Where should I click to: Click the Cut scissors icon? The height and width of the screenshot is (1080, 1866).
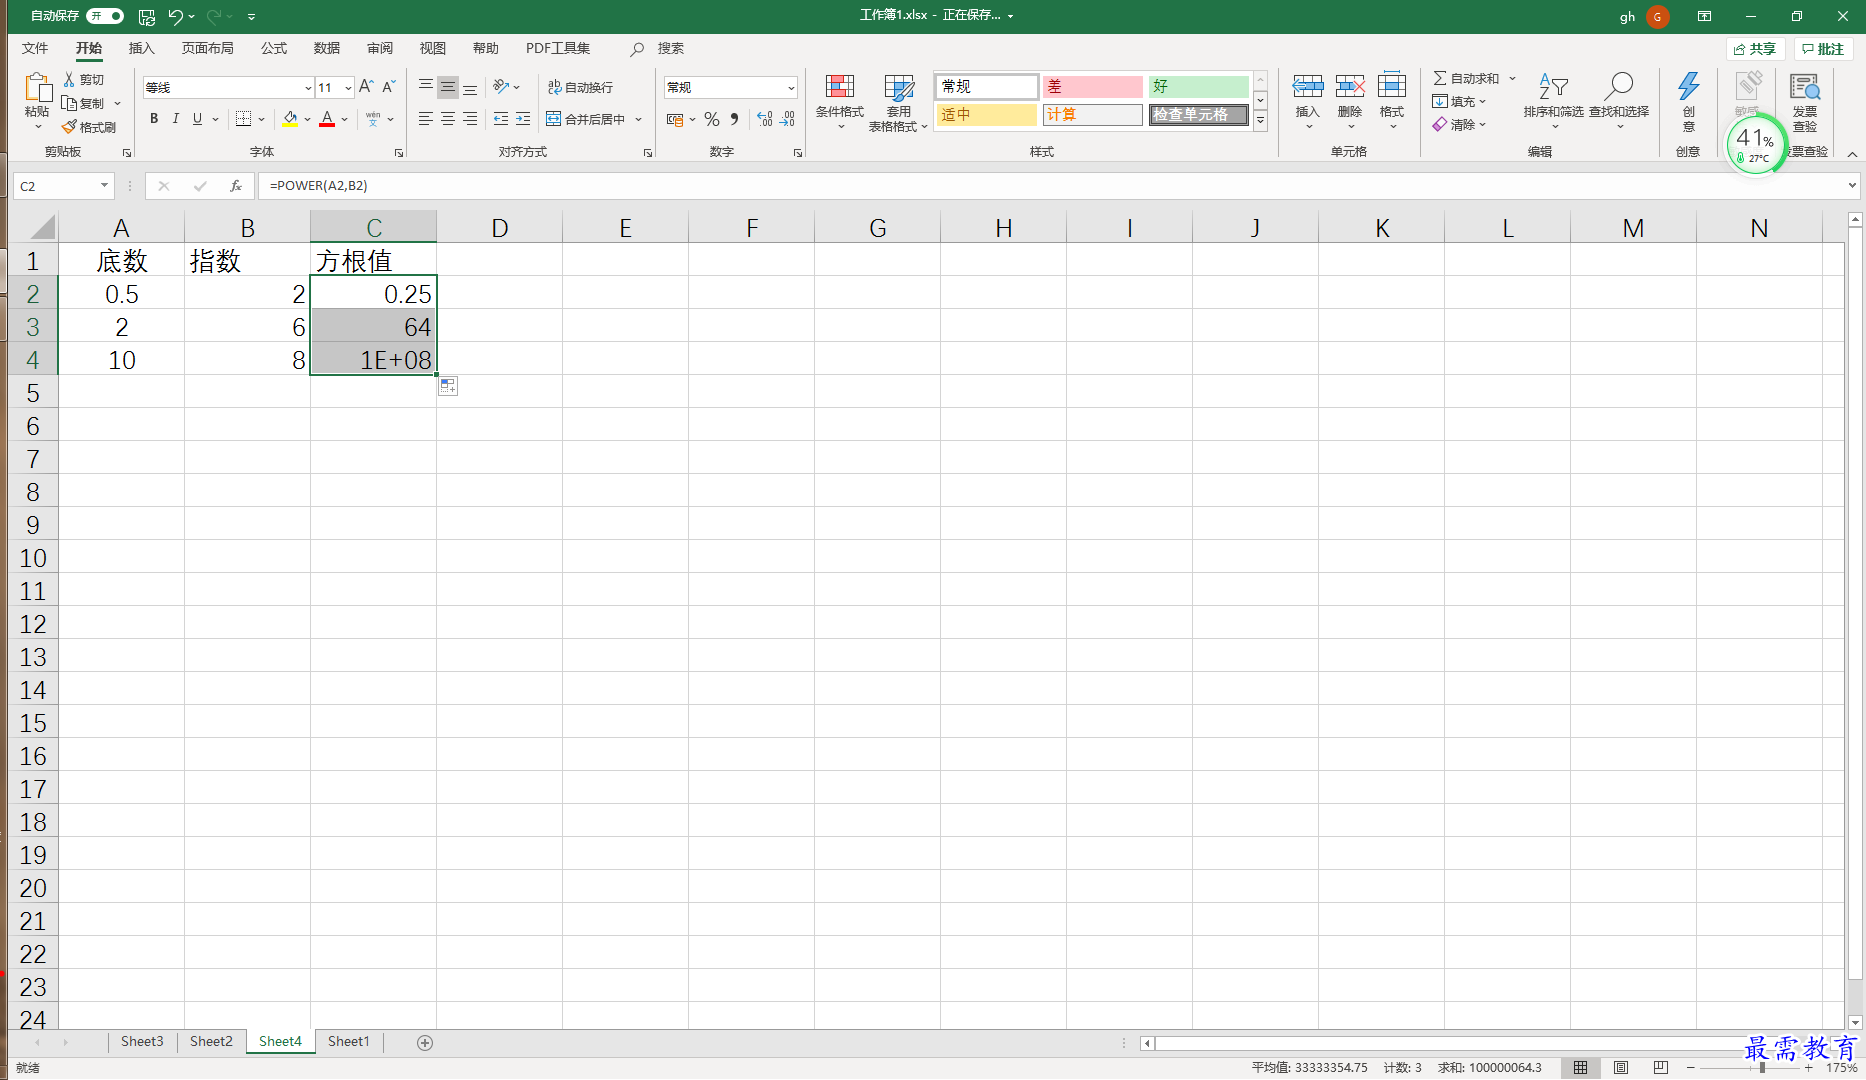[x=69, y=79]
